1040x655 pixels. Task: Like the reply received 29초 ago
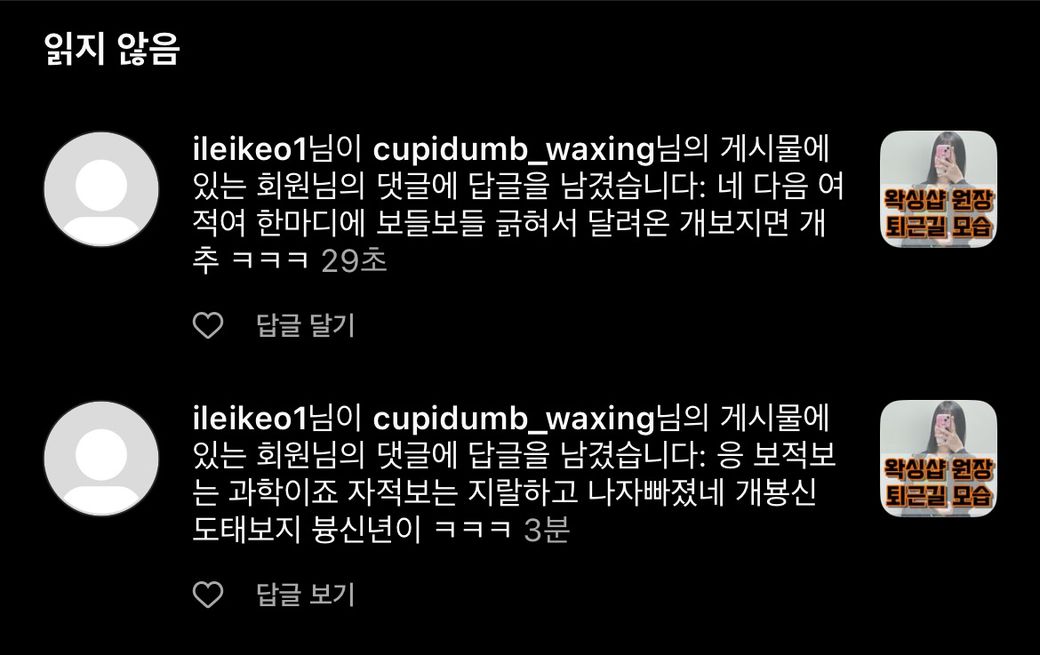208,325
